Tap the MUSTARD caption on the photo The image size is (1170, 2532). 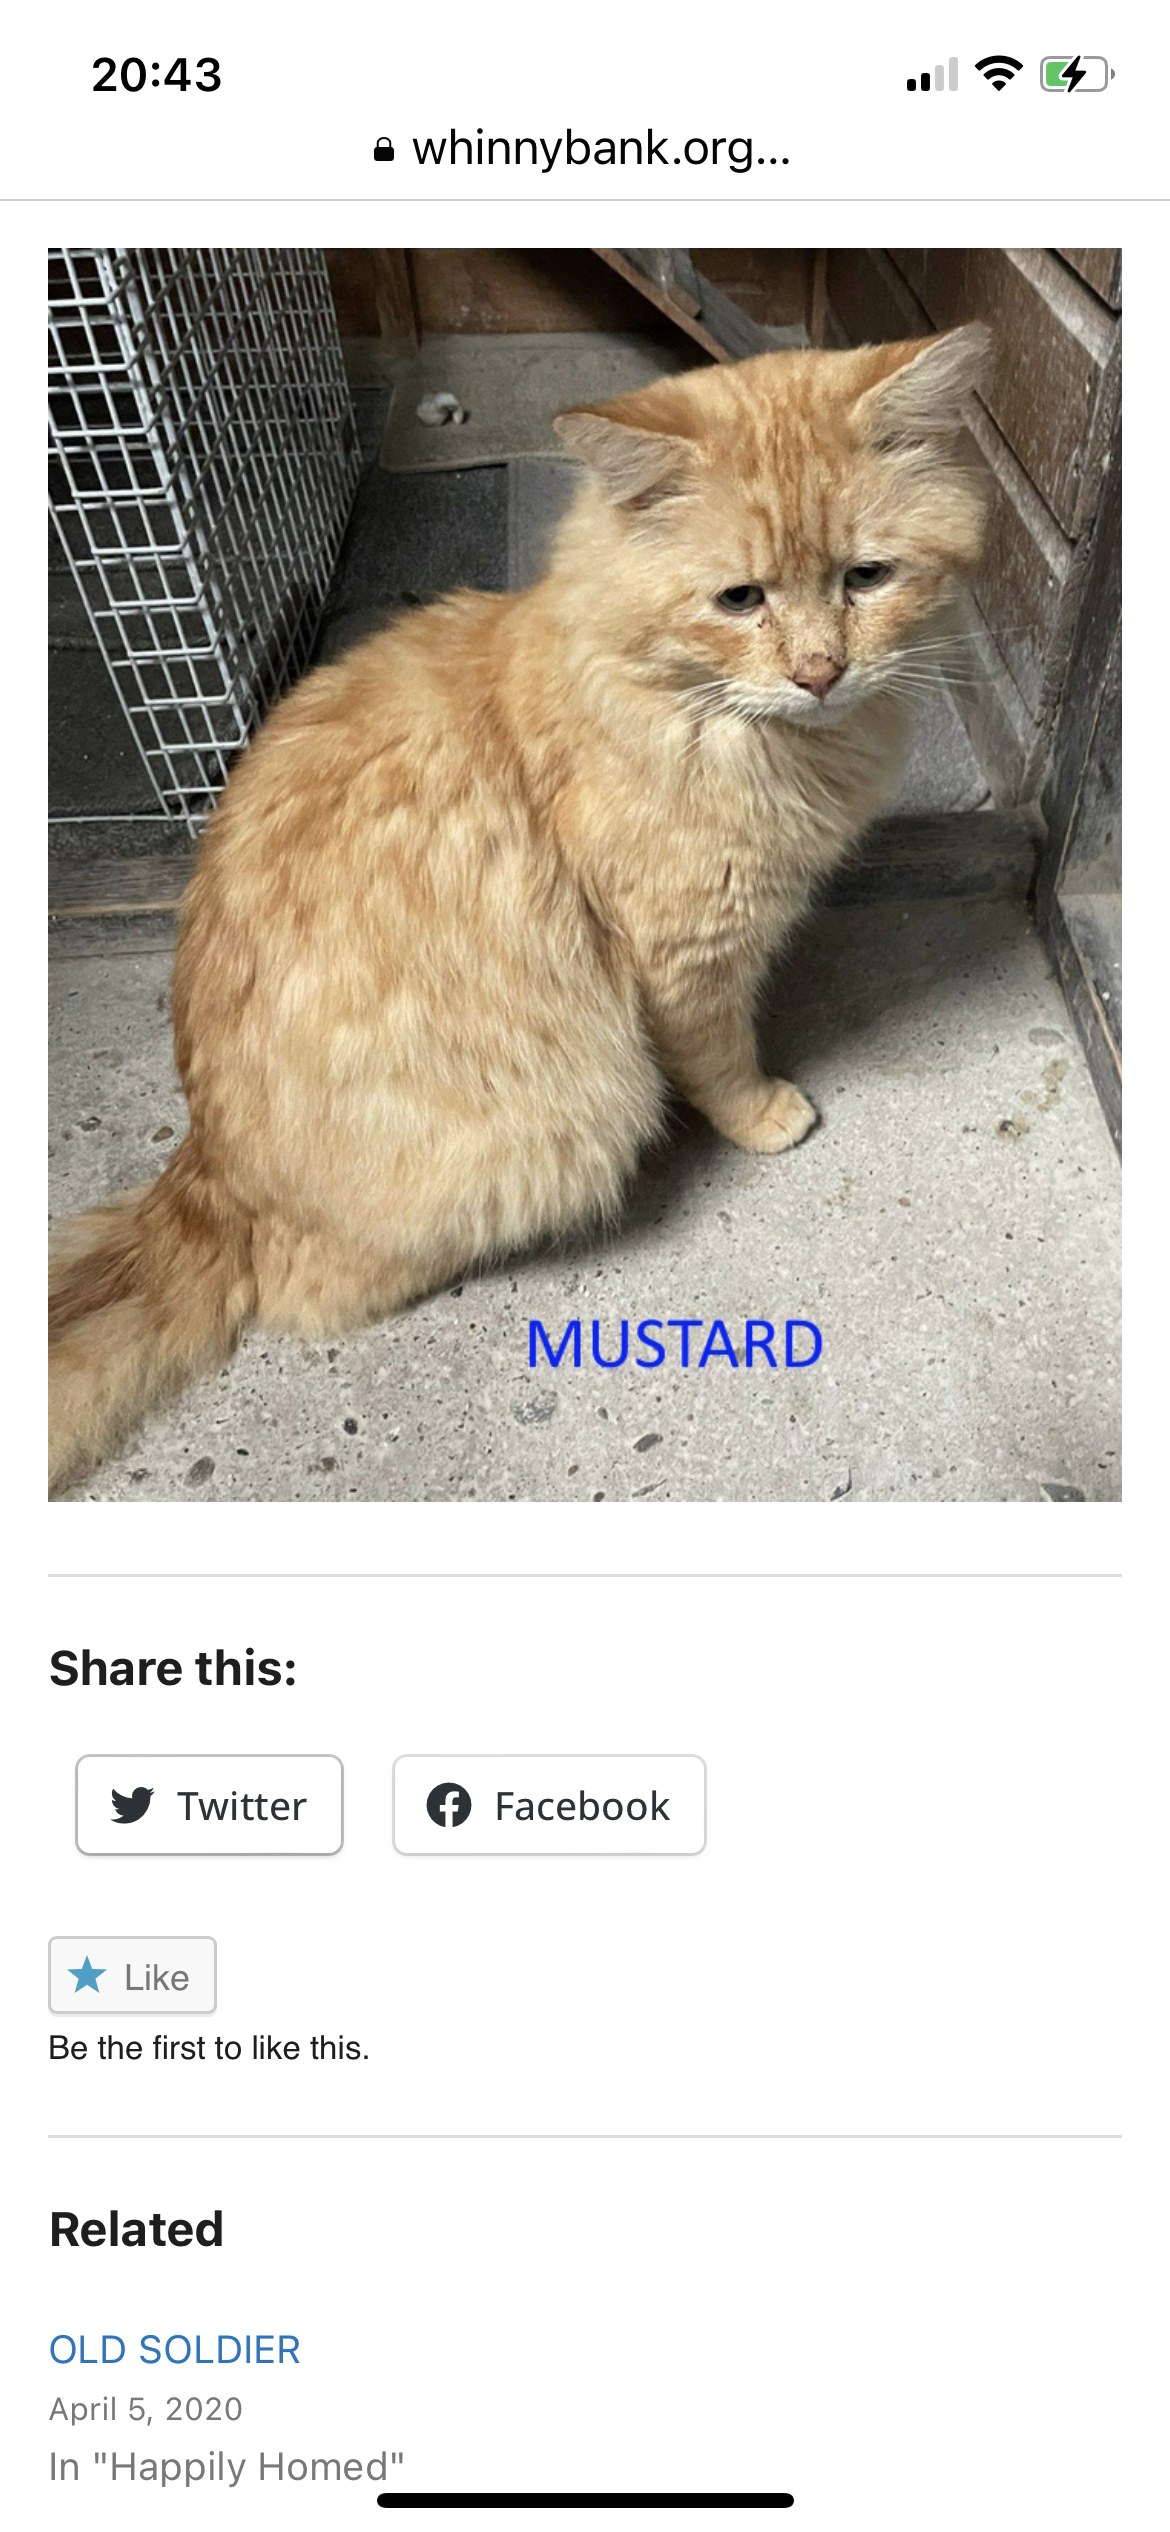coord(675,1344)
